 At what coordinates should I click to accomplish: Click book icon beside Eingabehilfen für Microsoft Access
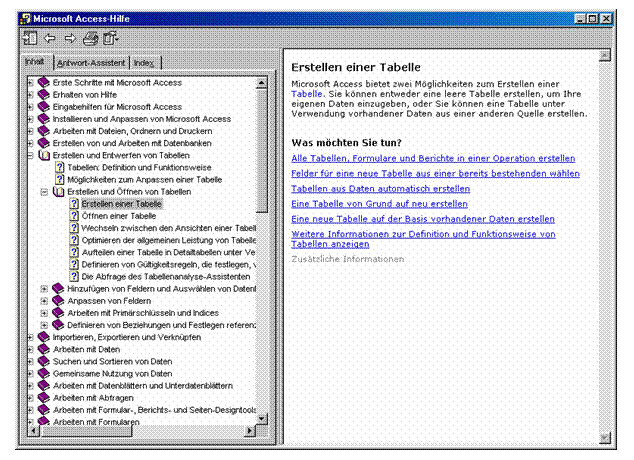tap(43, 107)
